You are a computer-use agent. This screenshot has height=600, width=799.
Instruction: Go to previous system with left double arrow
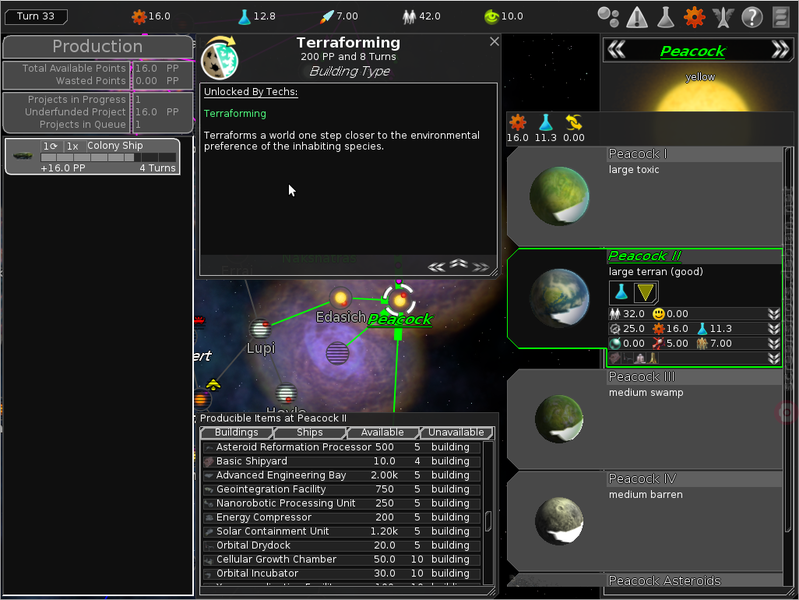point(617,50)
